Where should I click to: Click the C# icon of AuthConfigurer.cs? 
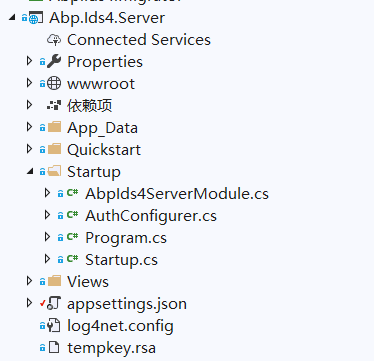tap(72, 215)
